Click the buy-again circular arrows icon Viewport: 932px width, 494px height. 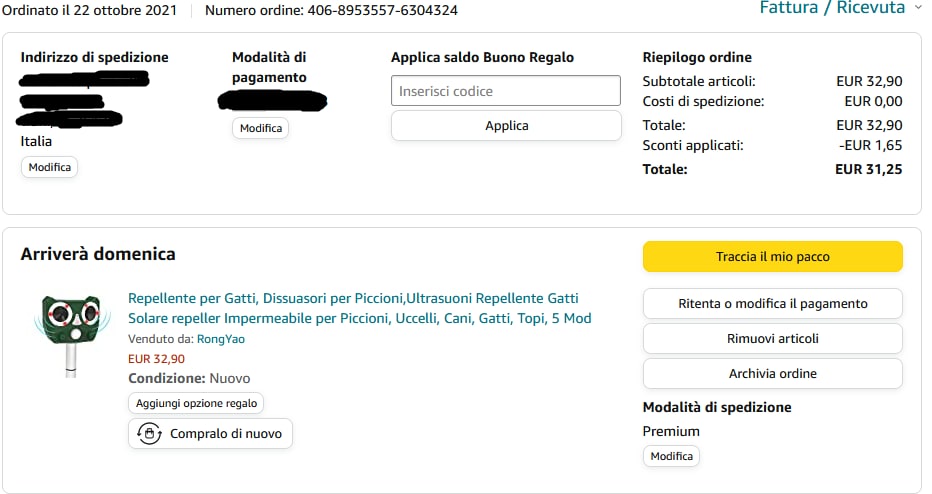click(149, 434)
